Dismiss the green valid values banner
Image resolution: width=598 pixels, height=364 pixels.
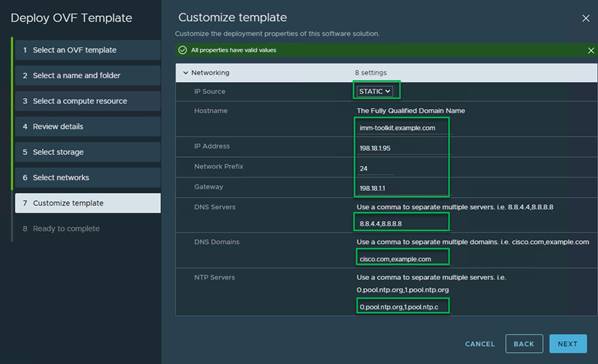pyautogui.click(x=591, y=50)
